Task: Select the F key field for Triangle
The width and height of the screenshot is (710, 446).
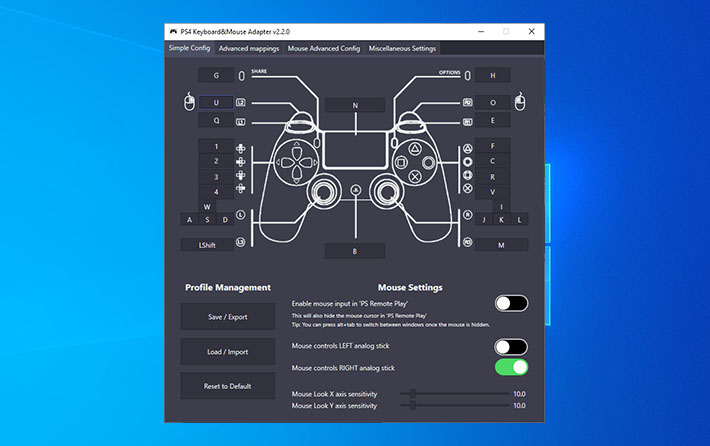Action: point(493,146)
